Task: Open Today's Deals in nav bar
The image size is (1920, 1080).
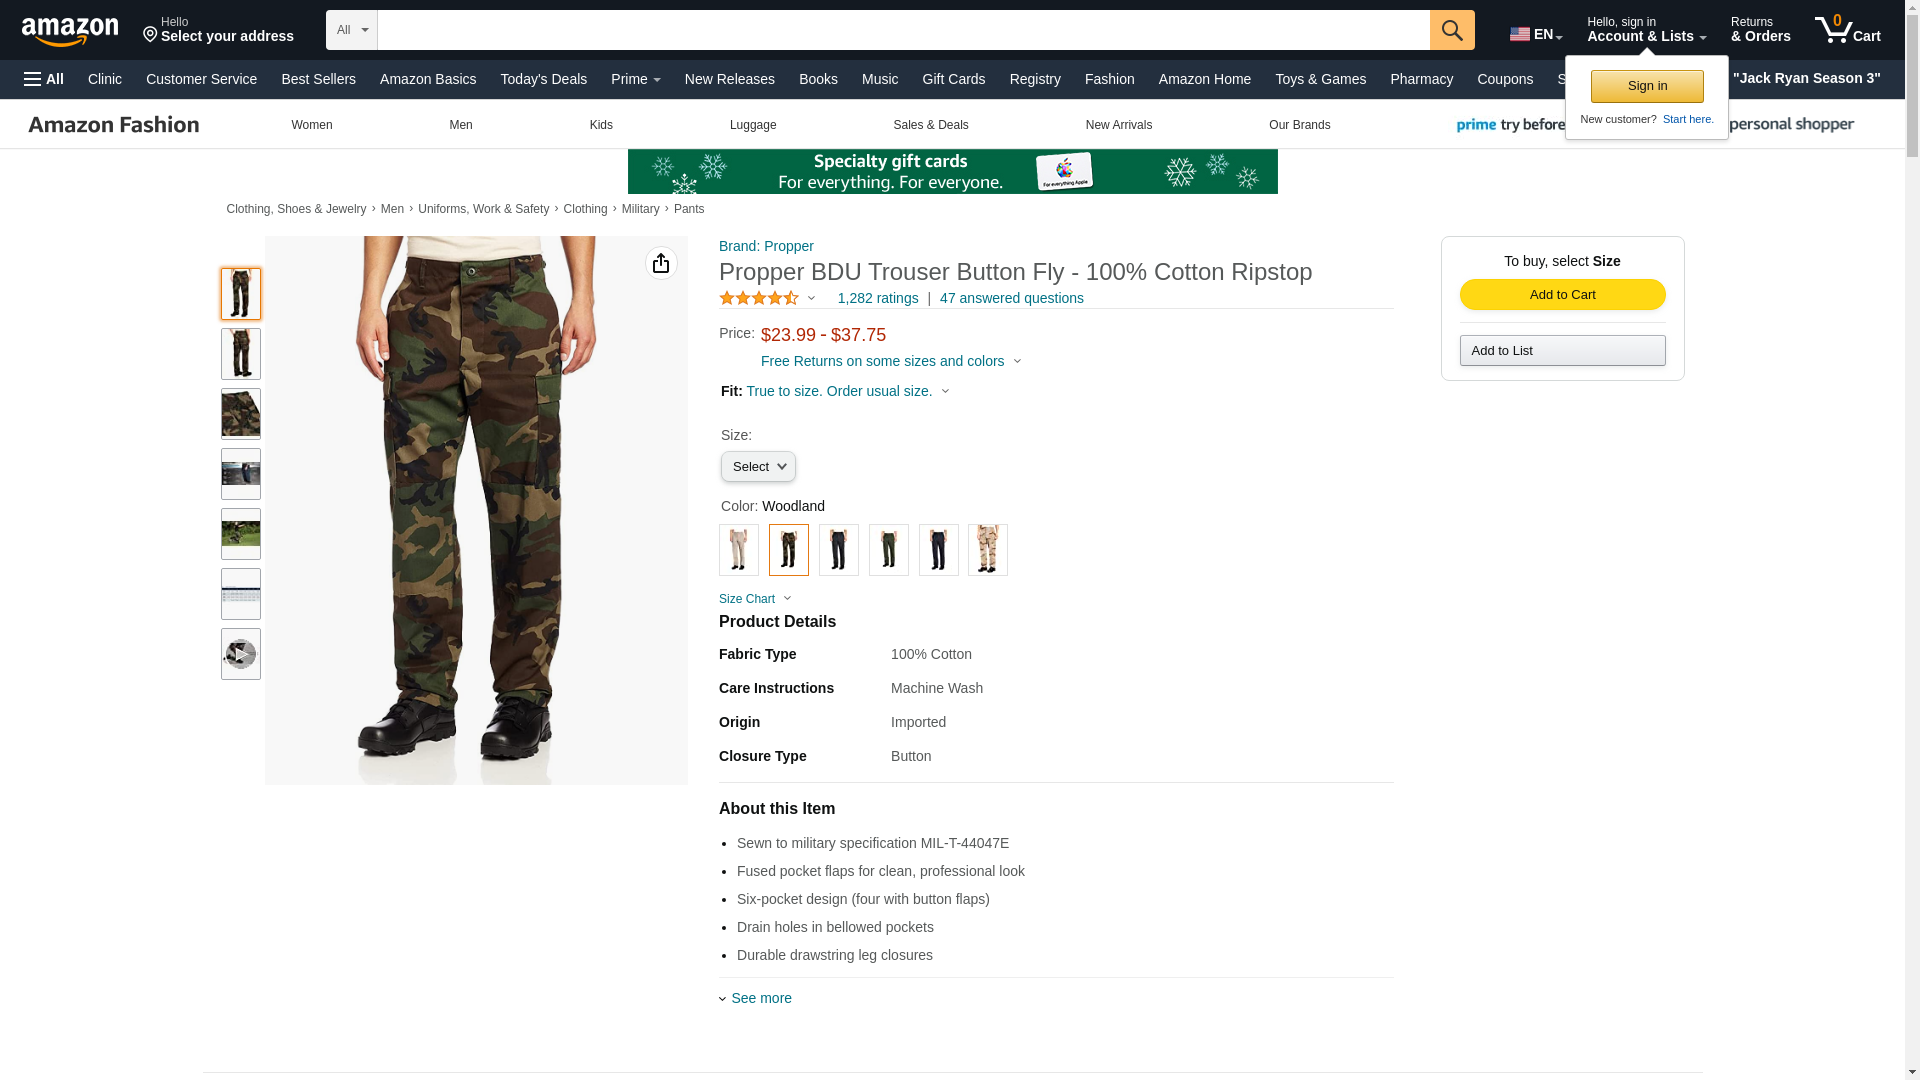Action: click(543, 79)
